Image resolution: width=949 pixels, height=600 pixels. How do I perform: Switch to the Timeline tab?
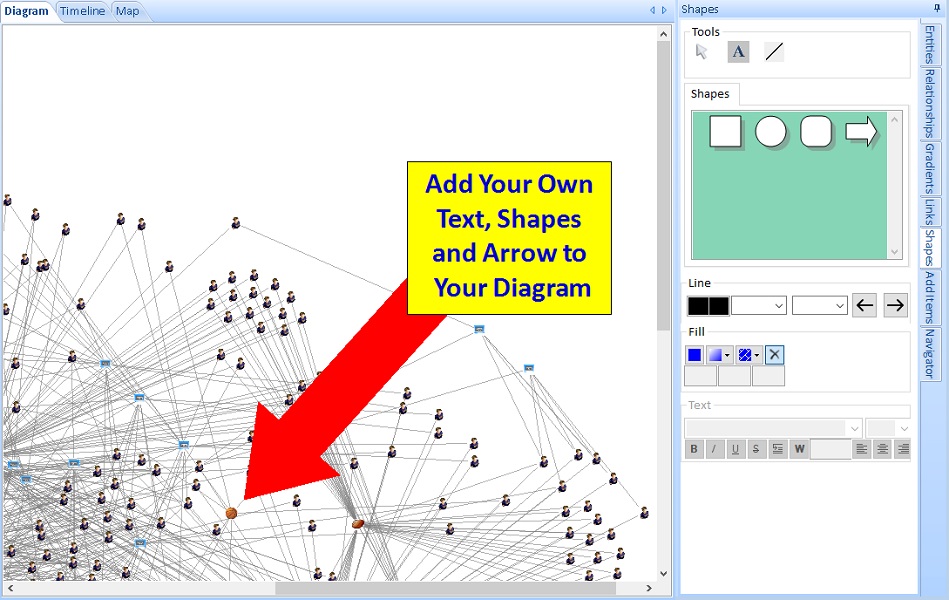[82, 11]
